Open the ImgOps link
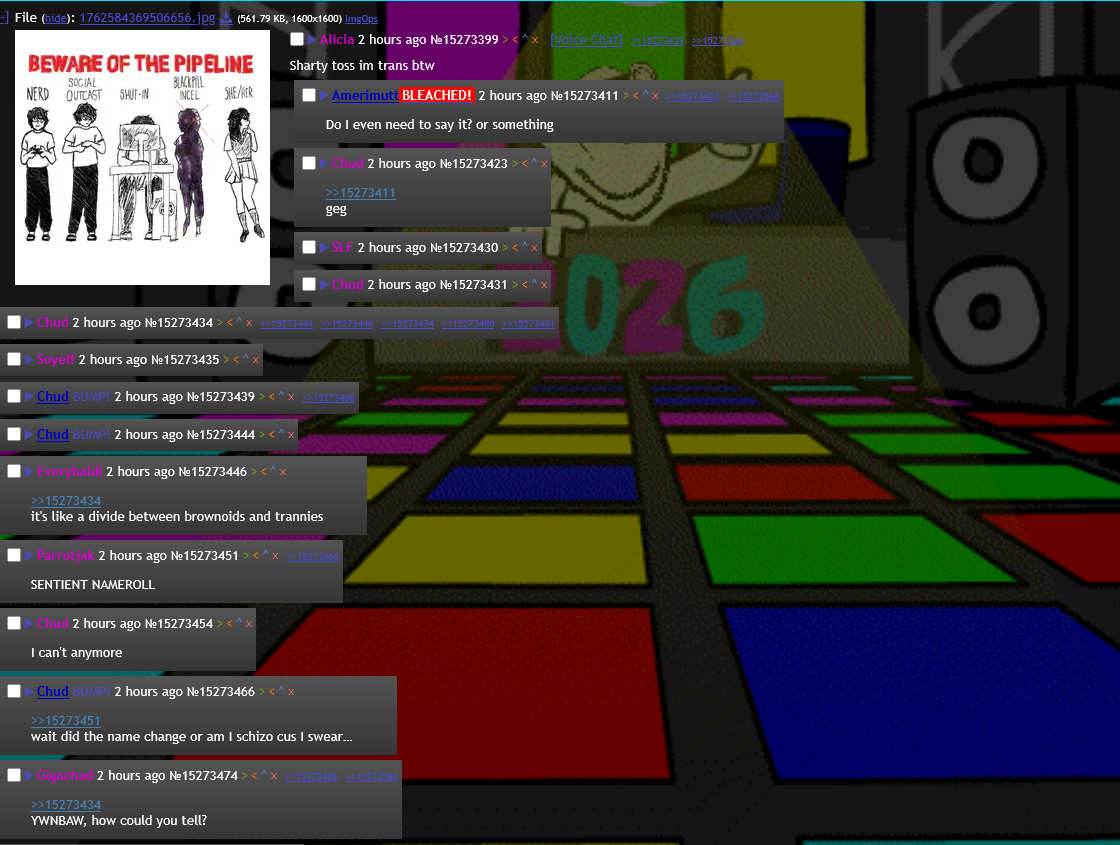The image size is (1120, 845). click(361, 18)
